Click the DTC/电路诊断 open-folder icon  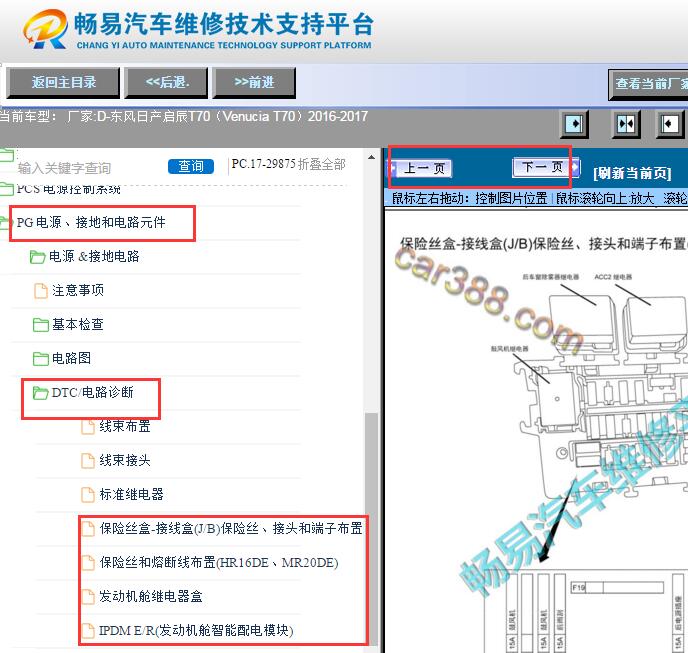(x=40, y=393)
